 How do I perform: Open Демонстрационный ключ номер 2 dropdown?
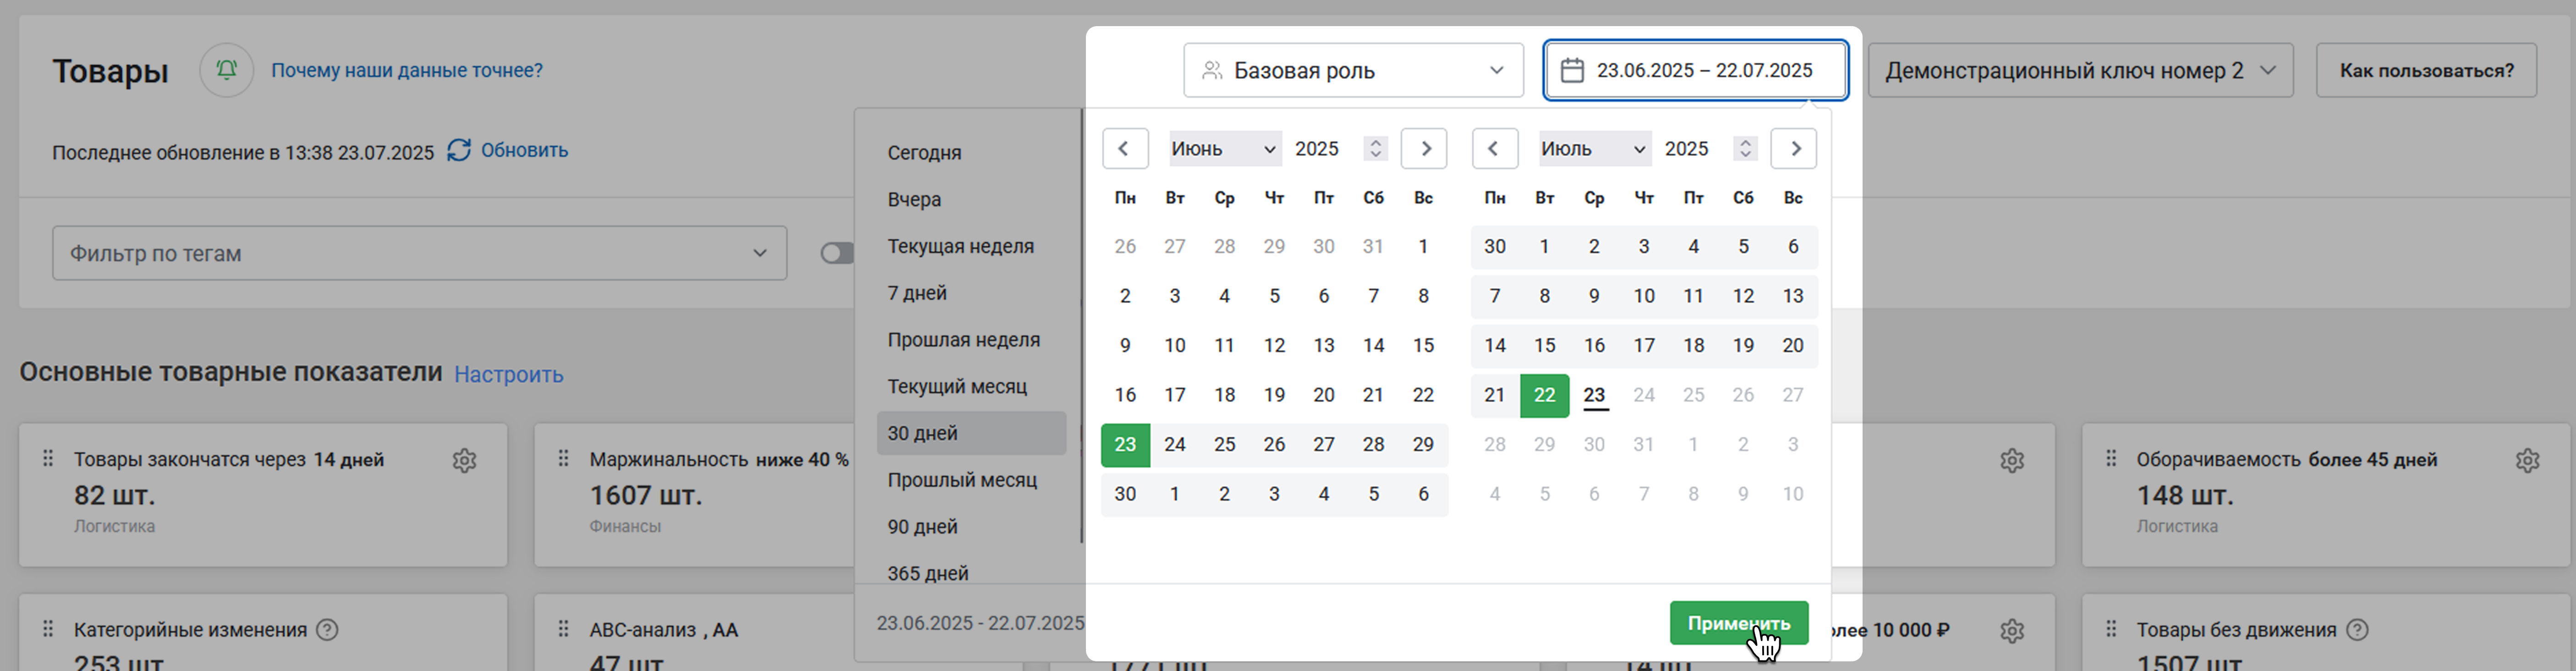(x=2080, y=70)
